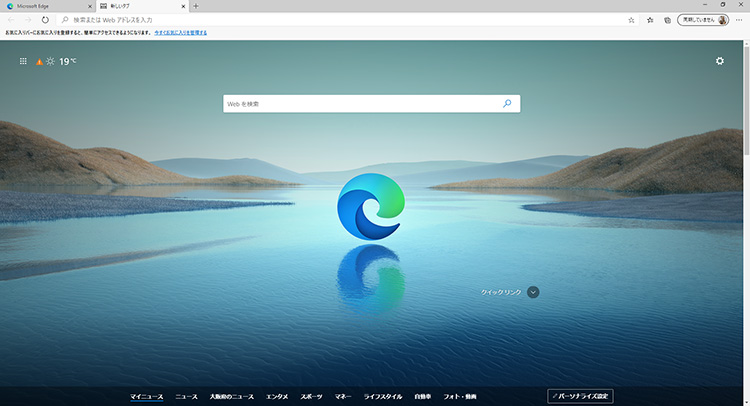
Task: Open the 同期していません profile button
Action: [702, 19]
